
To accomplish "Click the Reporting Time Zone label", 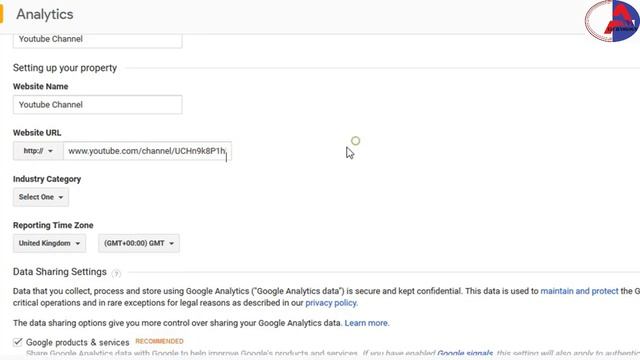I will coord(53,225).
